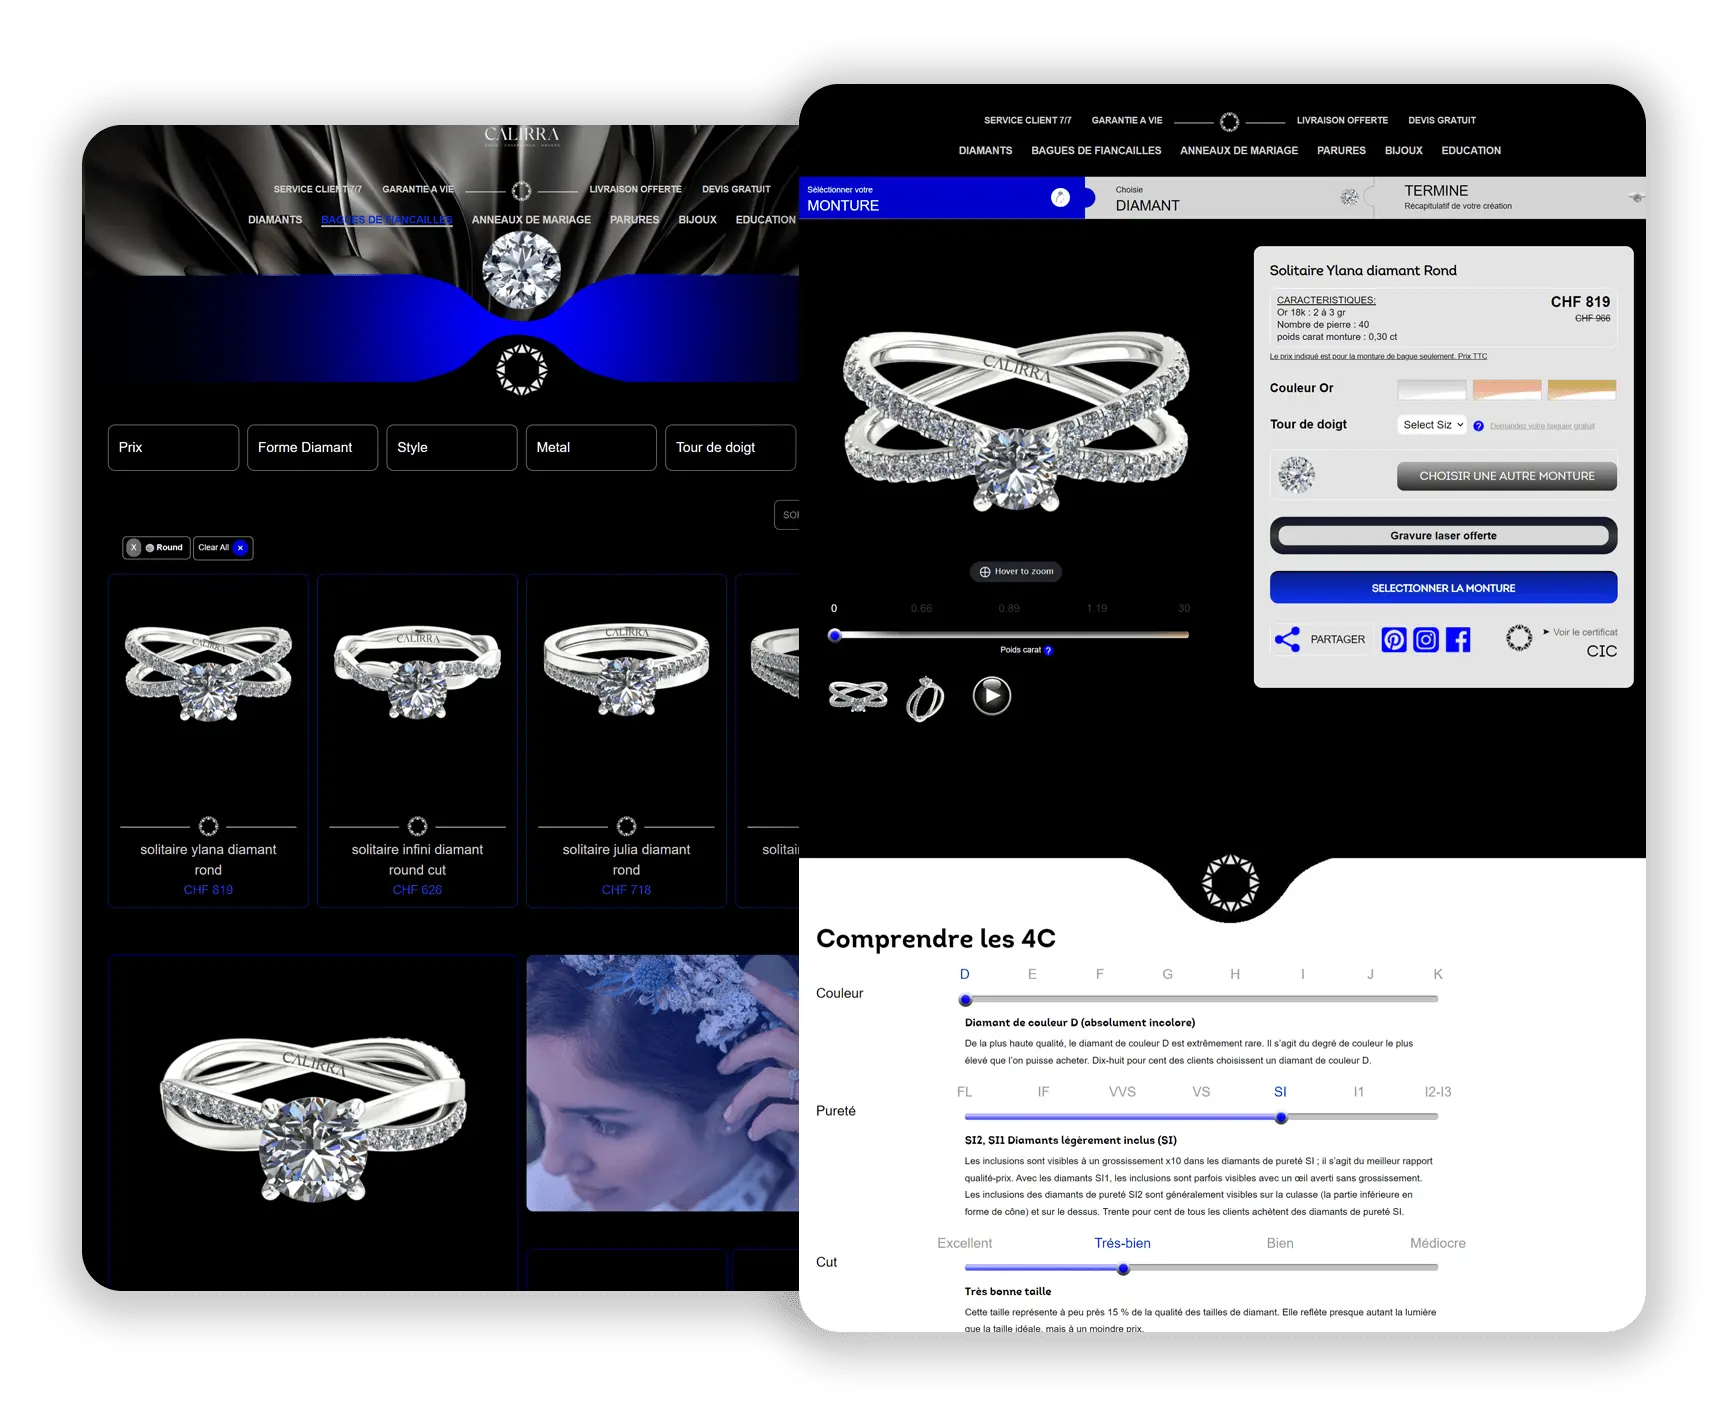Image resolution: width=1728 pixels, height=1416 pixels.
Task: Click the ring size help icon
Action: (x=1478, y=426)
